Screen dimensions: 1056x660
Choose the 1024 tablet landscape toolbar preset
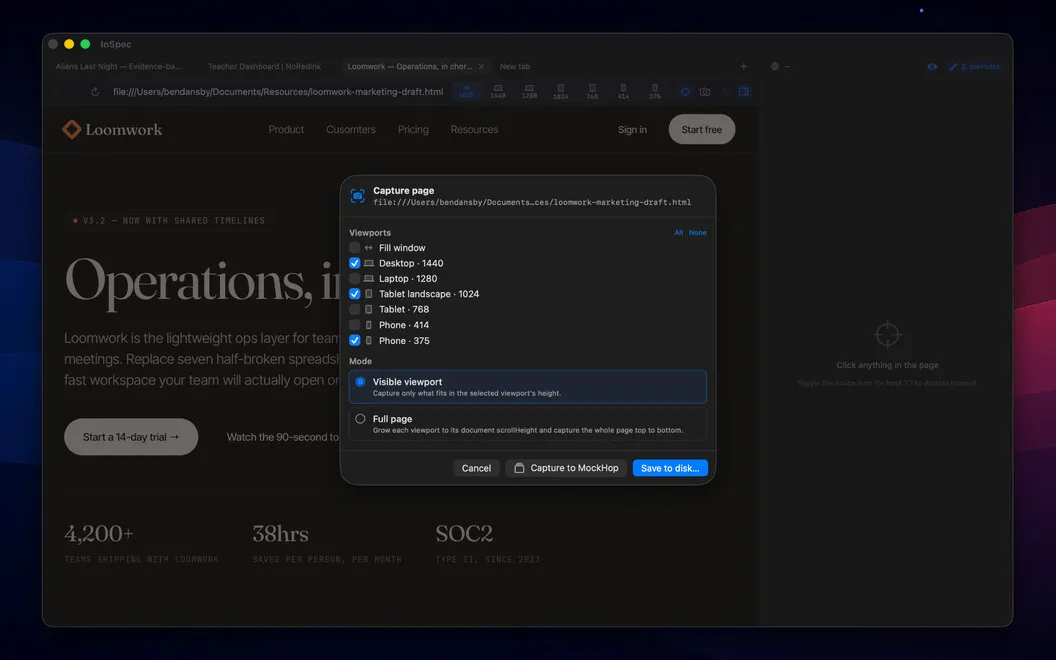pyautogui.click(x=560, y=92)
